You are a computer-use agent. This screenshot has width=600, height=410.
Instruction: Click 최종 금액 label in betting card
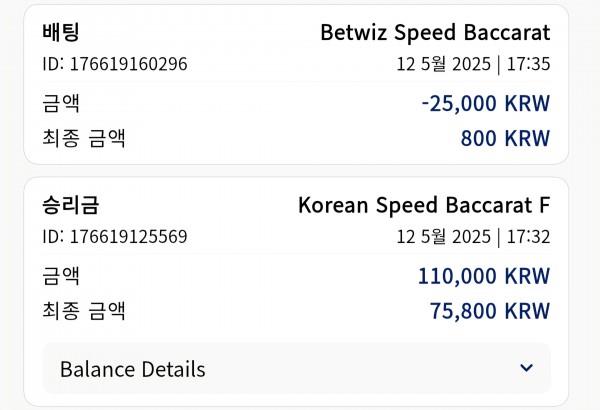pos(84,138)
